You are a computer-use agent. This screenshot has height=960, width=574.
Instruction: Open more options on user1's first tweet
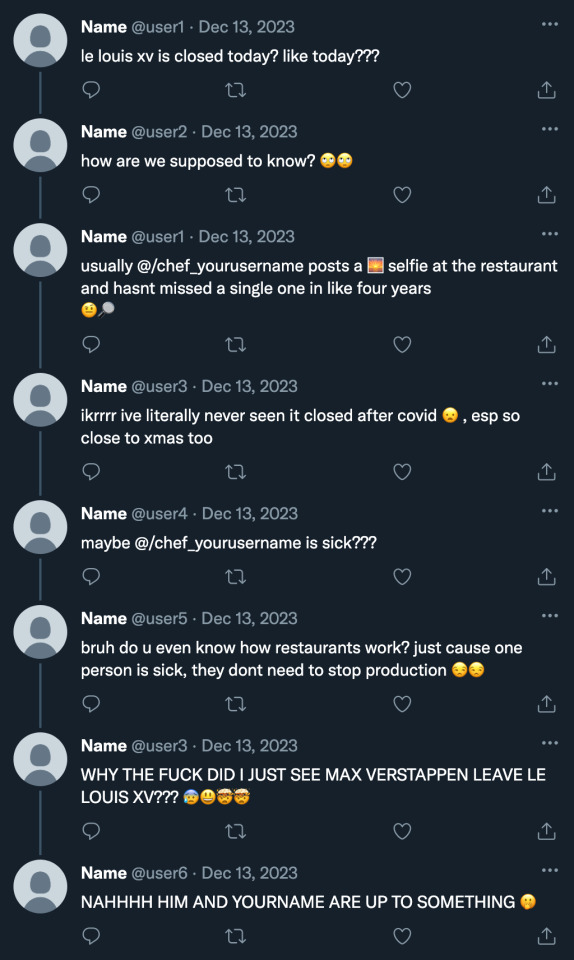coord(550,24)
